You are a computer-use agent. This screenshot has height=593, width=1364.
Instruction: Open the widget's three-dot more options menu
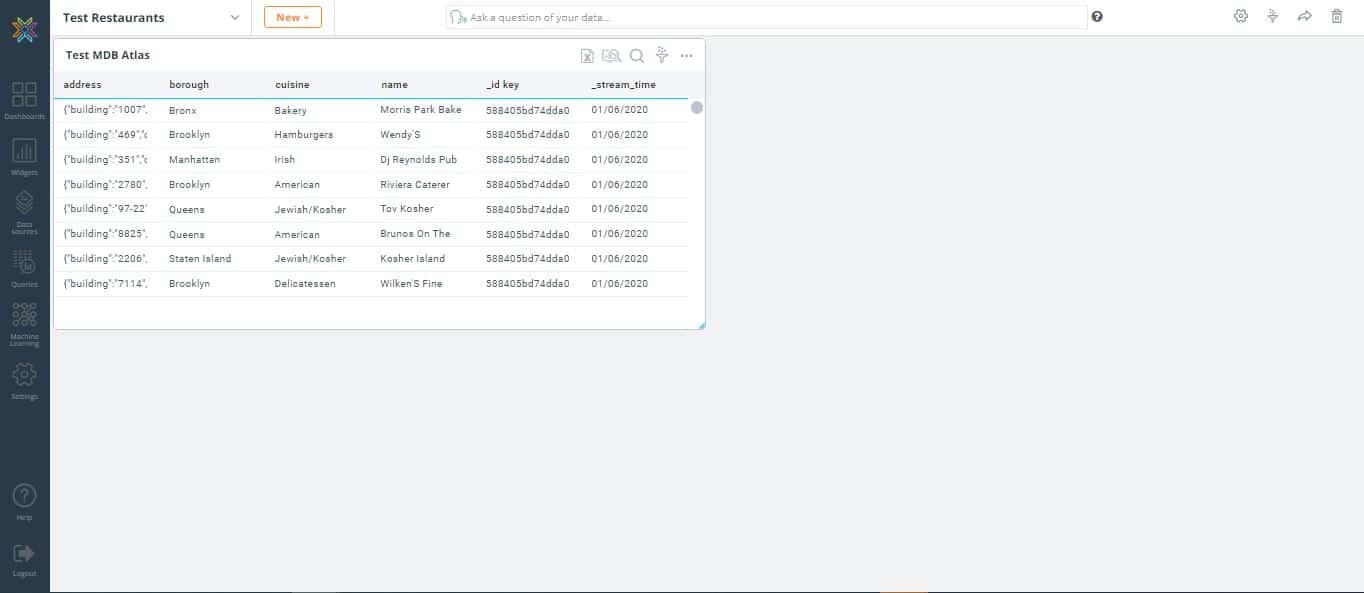coord(686,56)
